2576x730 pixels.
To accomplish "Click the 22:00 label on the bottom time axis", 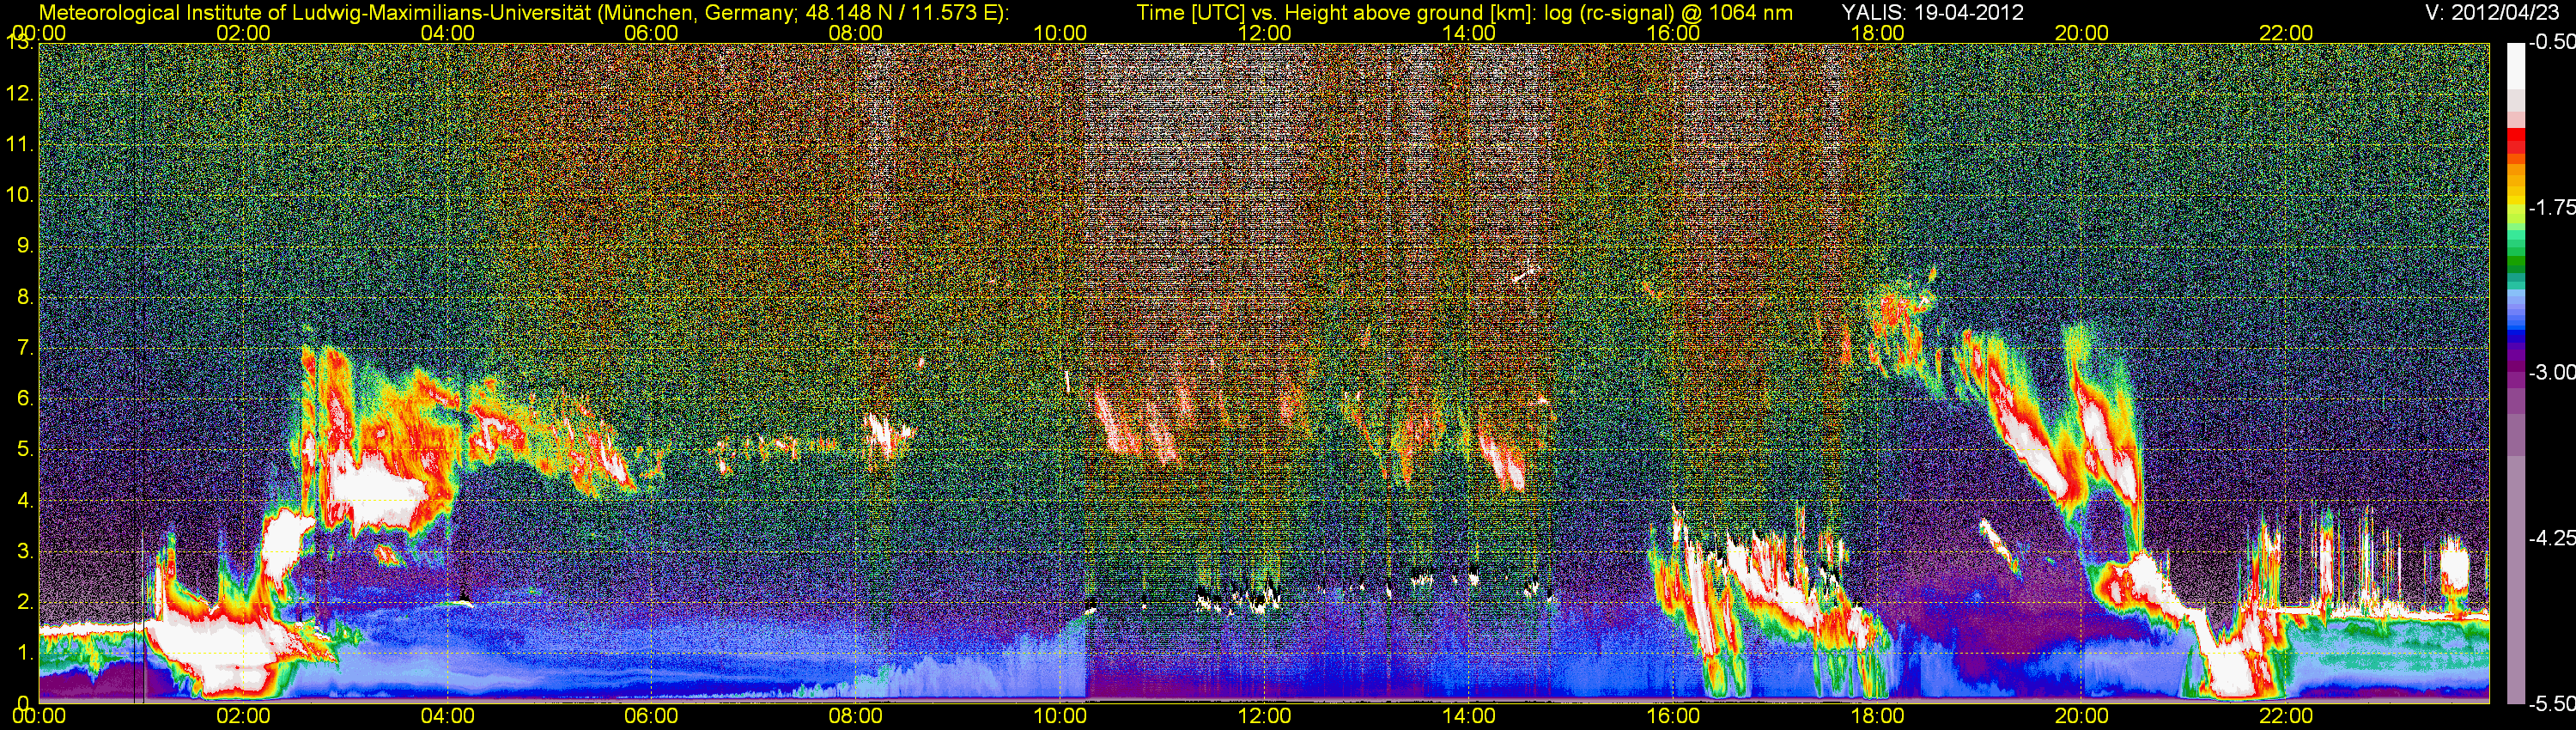I will pos(2286,716).
